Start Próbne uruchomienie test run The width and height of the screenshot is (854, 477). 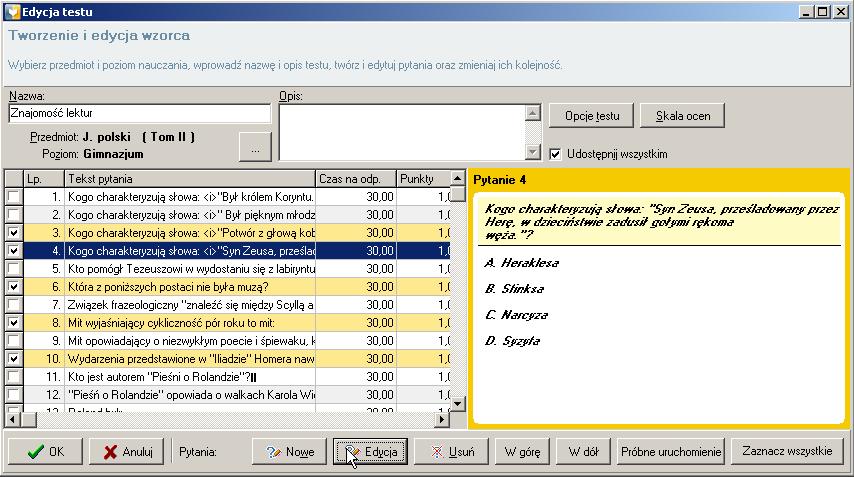pos(671,451)
